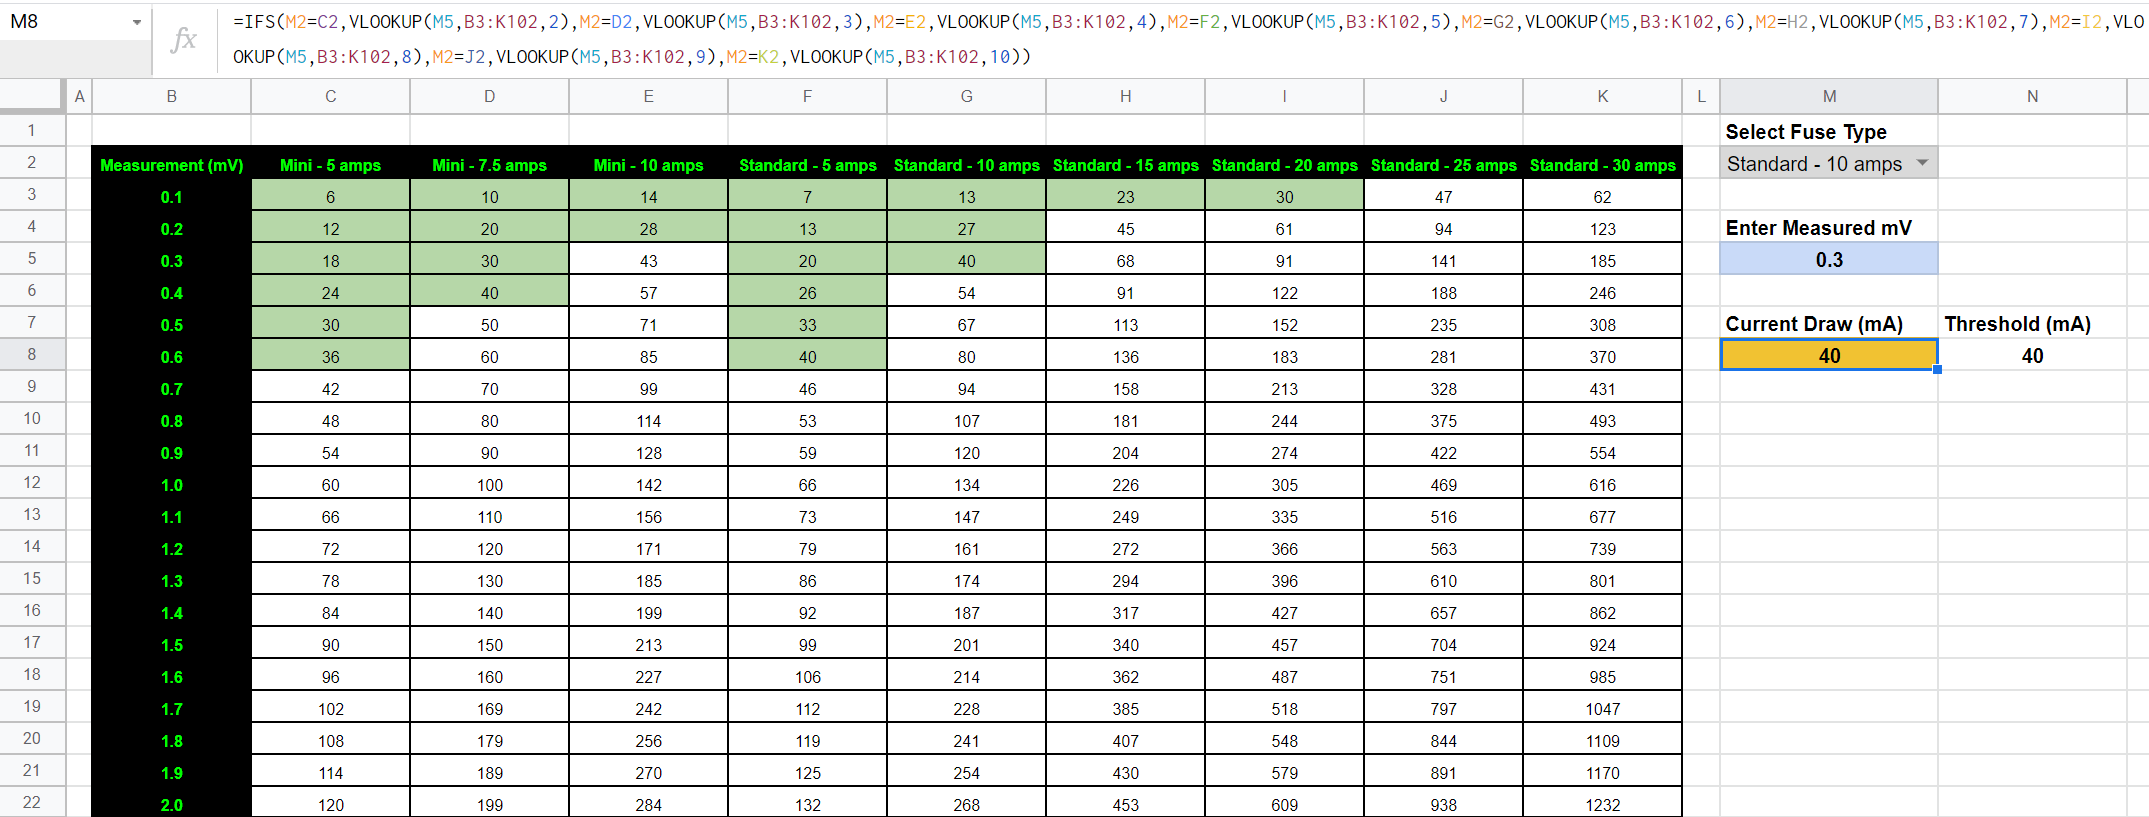The width and height of the screenshot is (2149, 817).
Task: Expand the Name box dropdown arrow
Action: pos(137,22)
